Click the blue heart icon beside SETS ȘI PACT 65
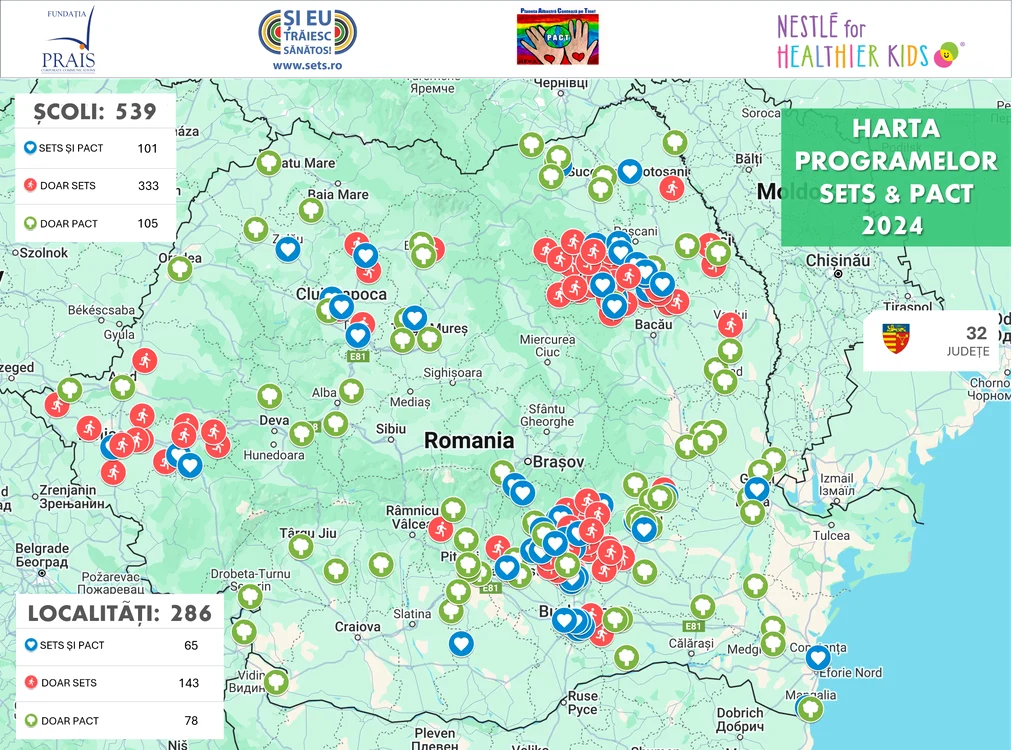 (x=31, y=645)
